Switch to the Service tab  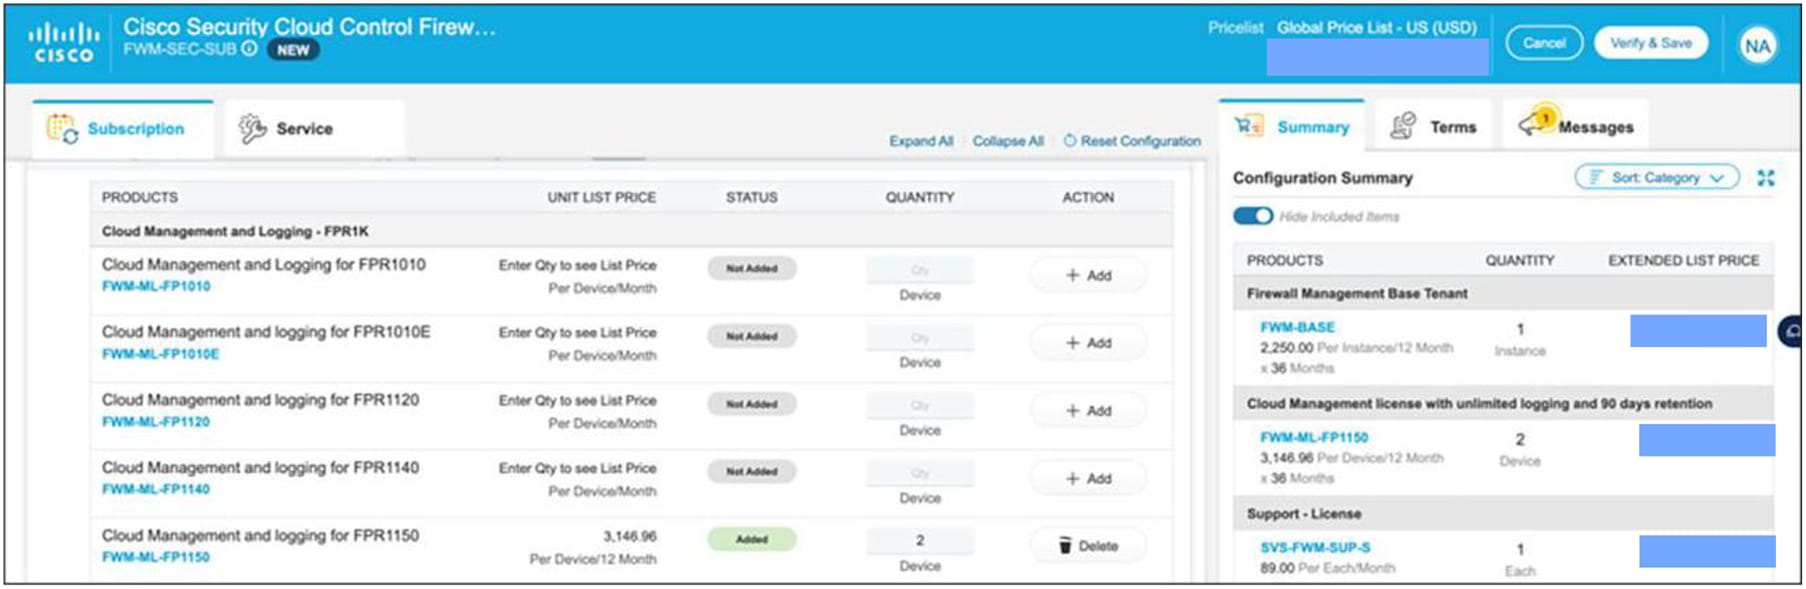314,129
